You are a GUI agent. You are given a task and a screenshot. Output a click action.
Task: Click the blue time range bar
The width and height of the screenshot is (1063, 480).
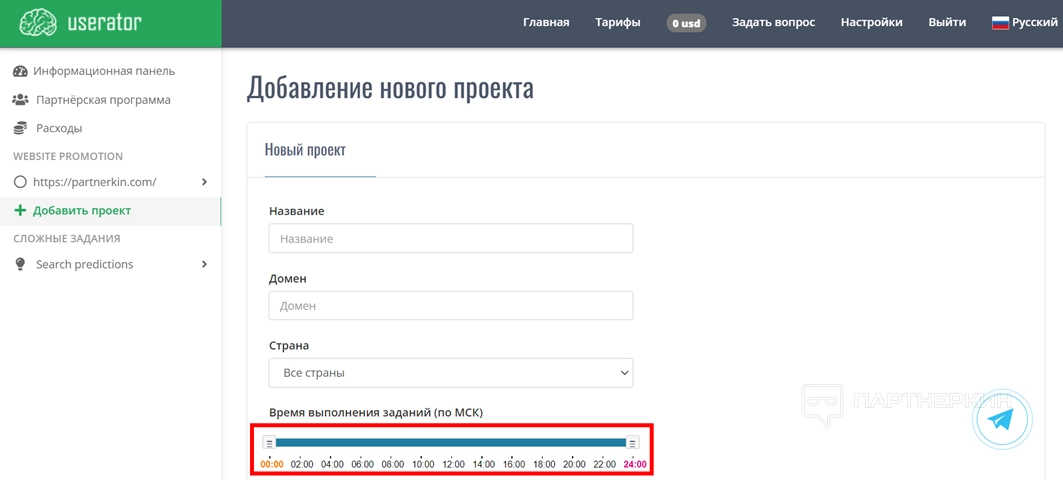[x=451, y=443]
